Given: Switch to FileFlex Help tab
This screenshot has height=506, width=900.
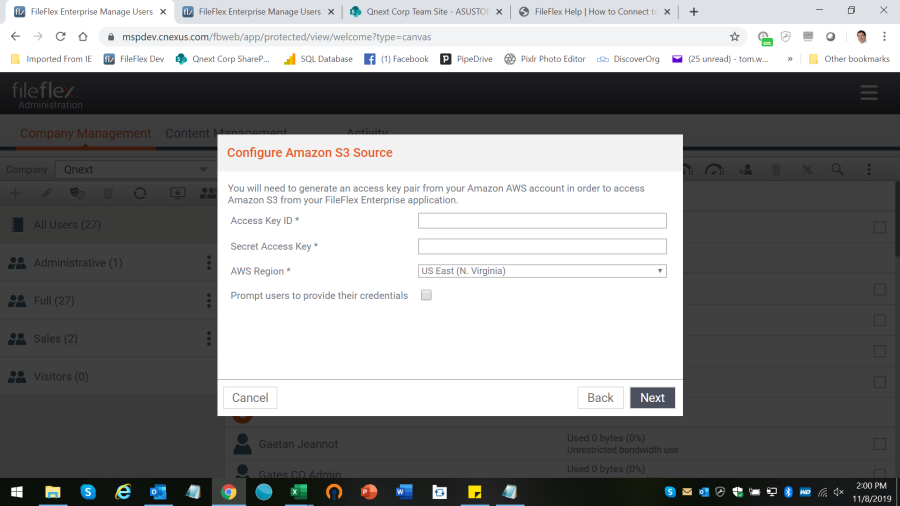Looking at the screenshot, I should click(595, 11).
